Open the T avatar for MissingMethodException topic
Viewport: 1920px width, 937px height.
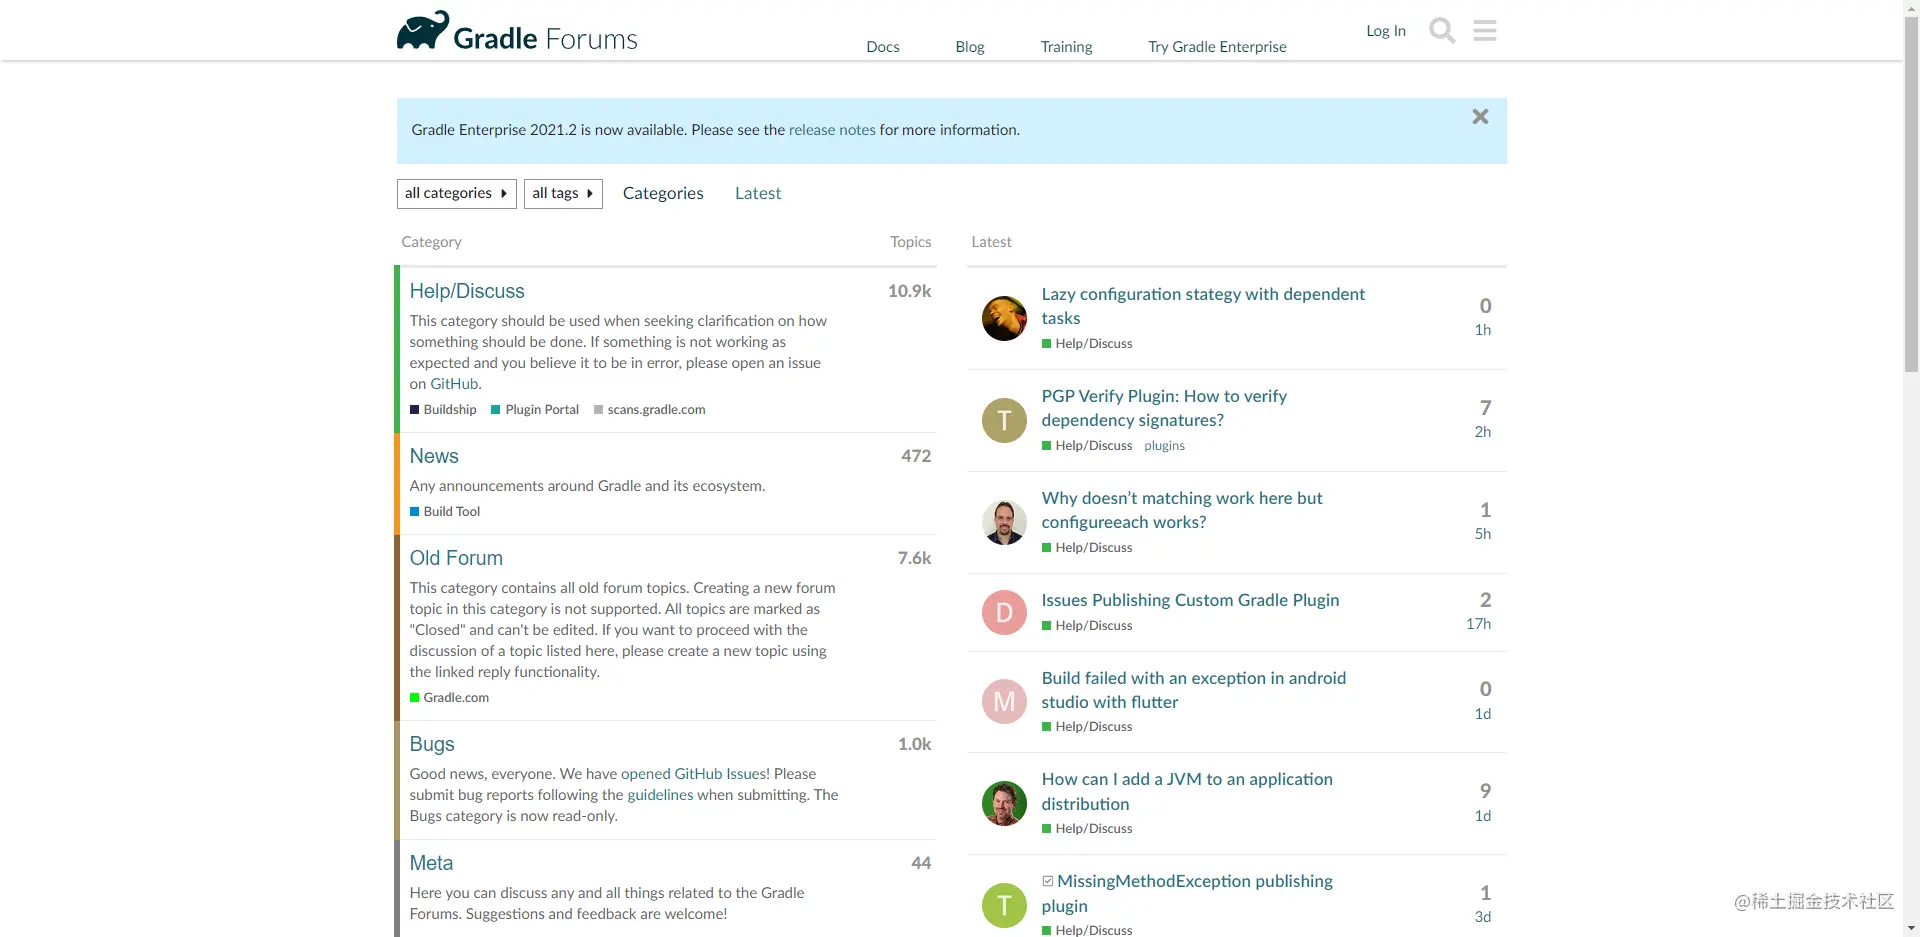tap(1004, 905)
